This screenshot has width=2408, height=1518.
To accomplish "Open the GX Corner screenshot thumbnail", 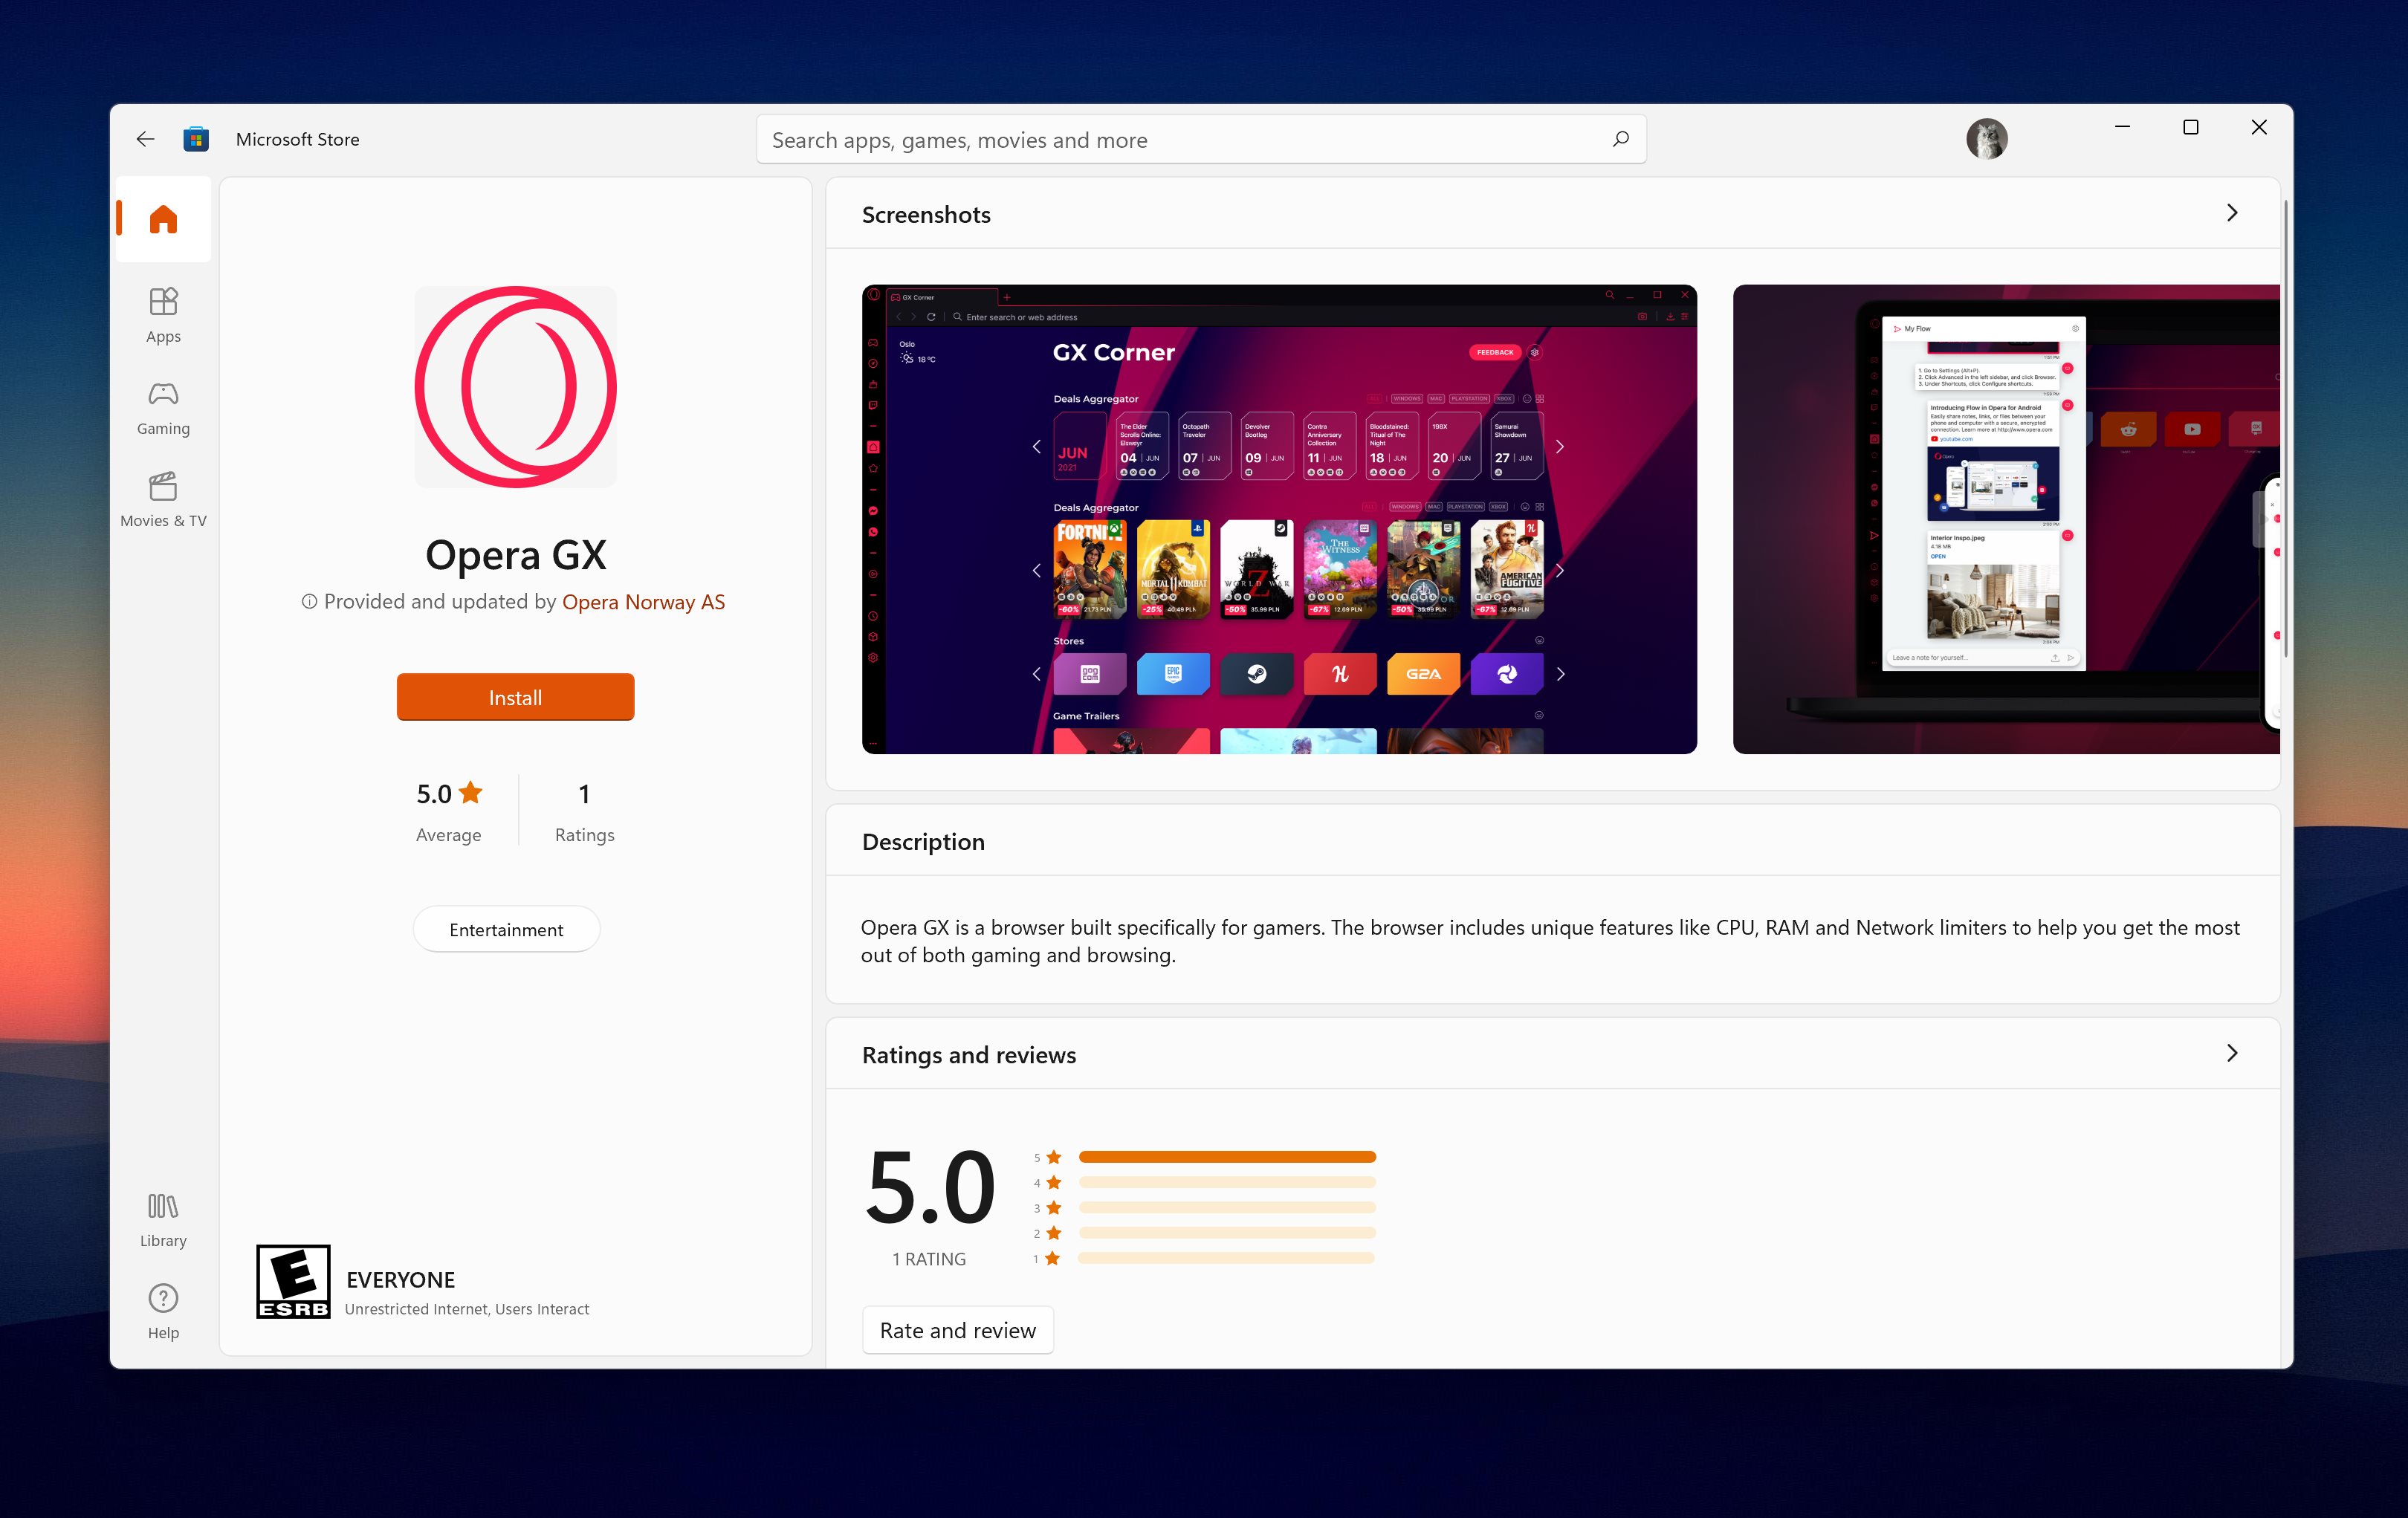I will [x=1278, y=519].
